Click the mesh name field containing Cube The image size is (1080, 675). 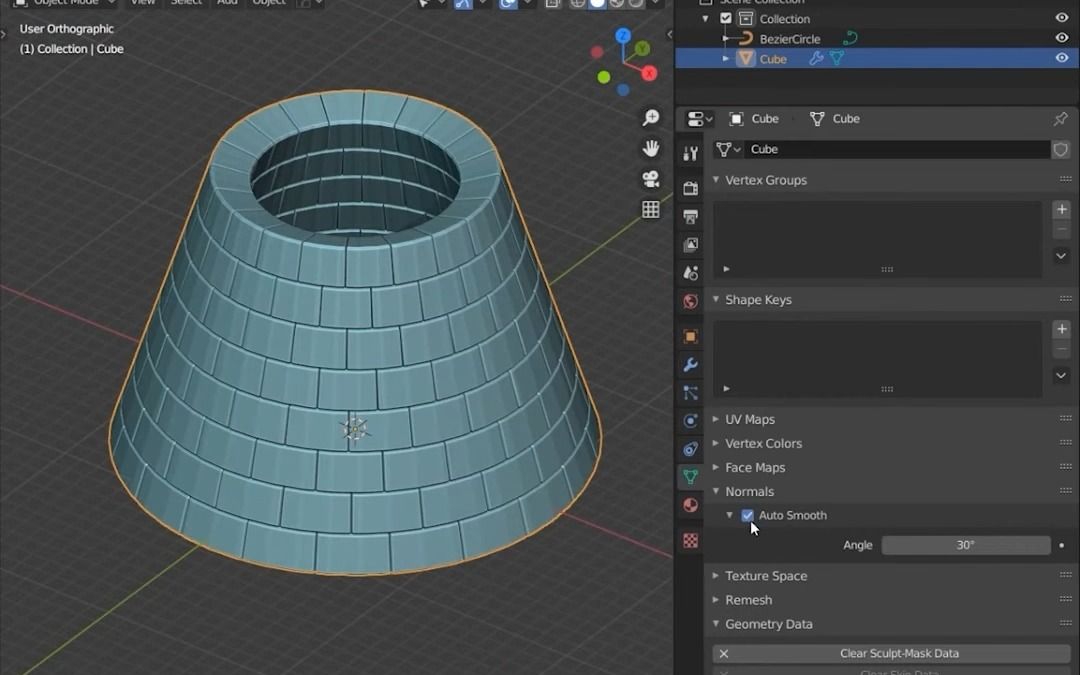[x=897, y=149]
